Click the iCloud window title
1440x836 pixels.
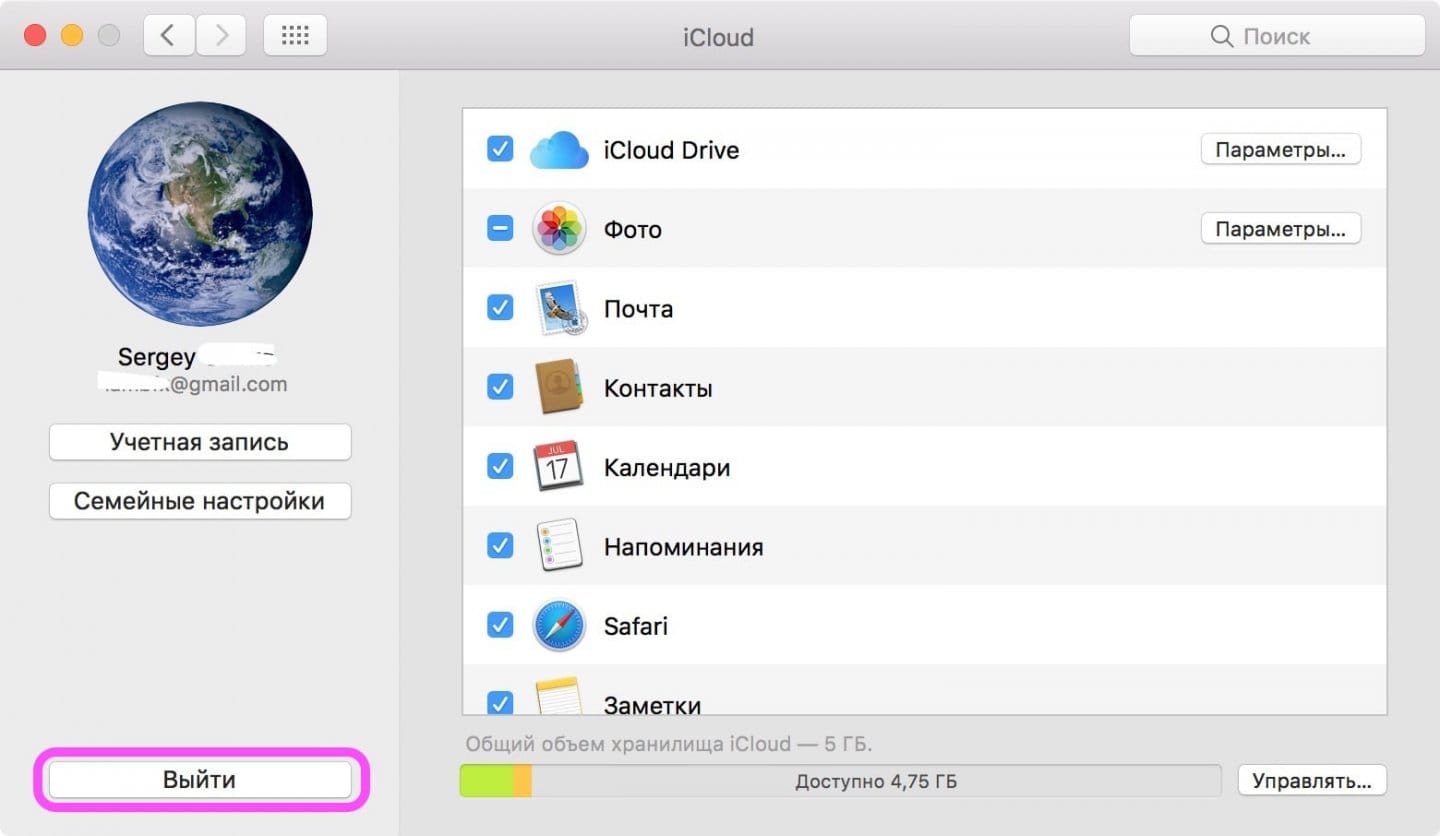click(x=718, y=38)
